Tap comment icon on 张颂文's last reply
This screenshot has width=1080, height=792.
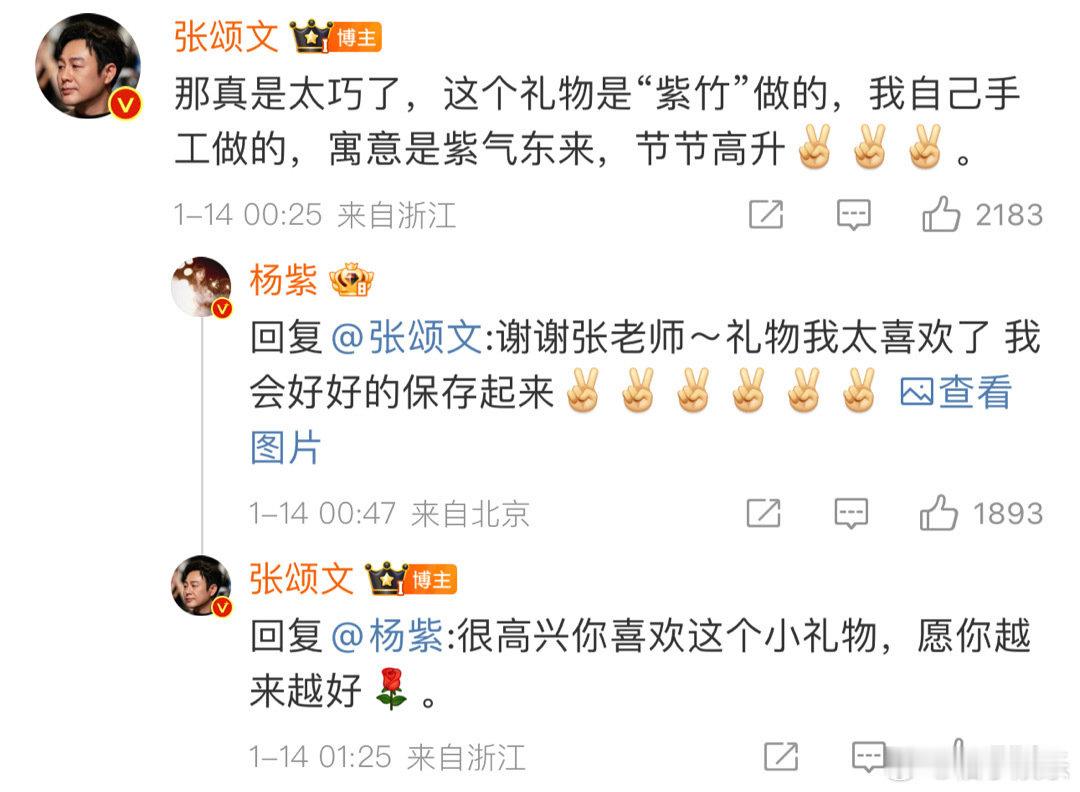869,756
